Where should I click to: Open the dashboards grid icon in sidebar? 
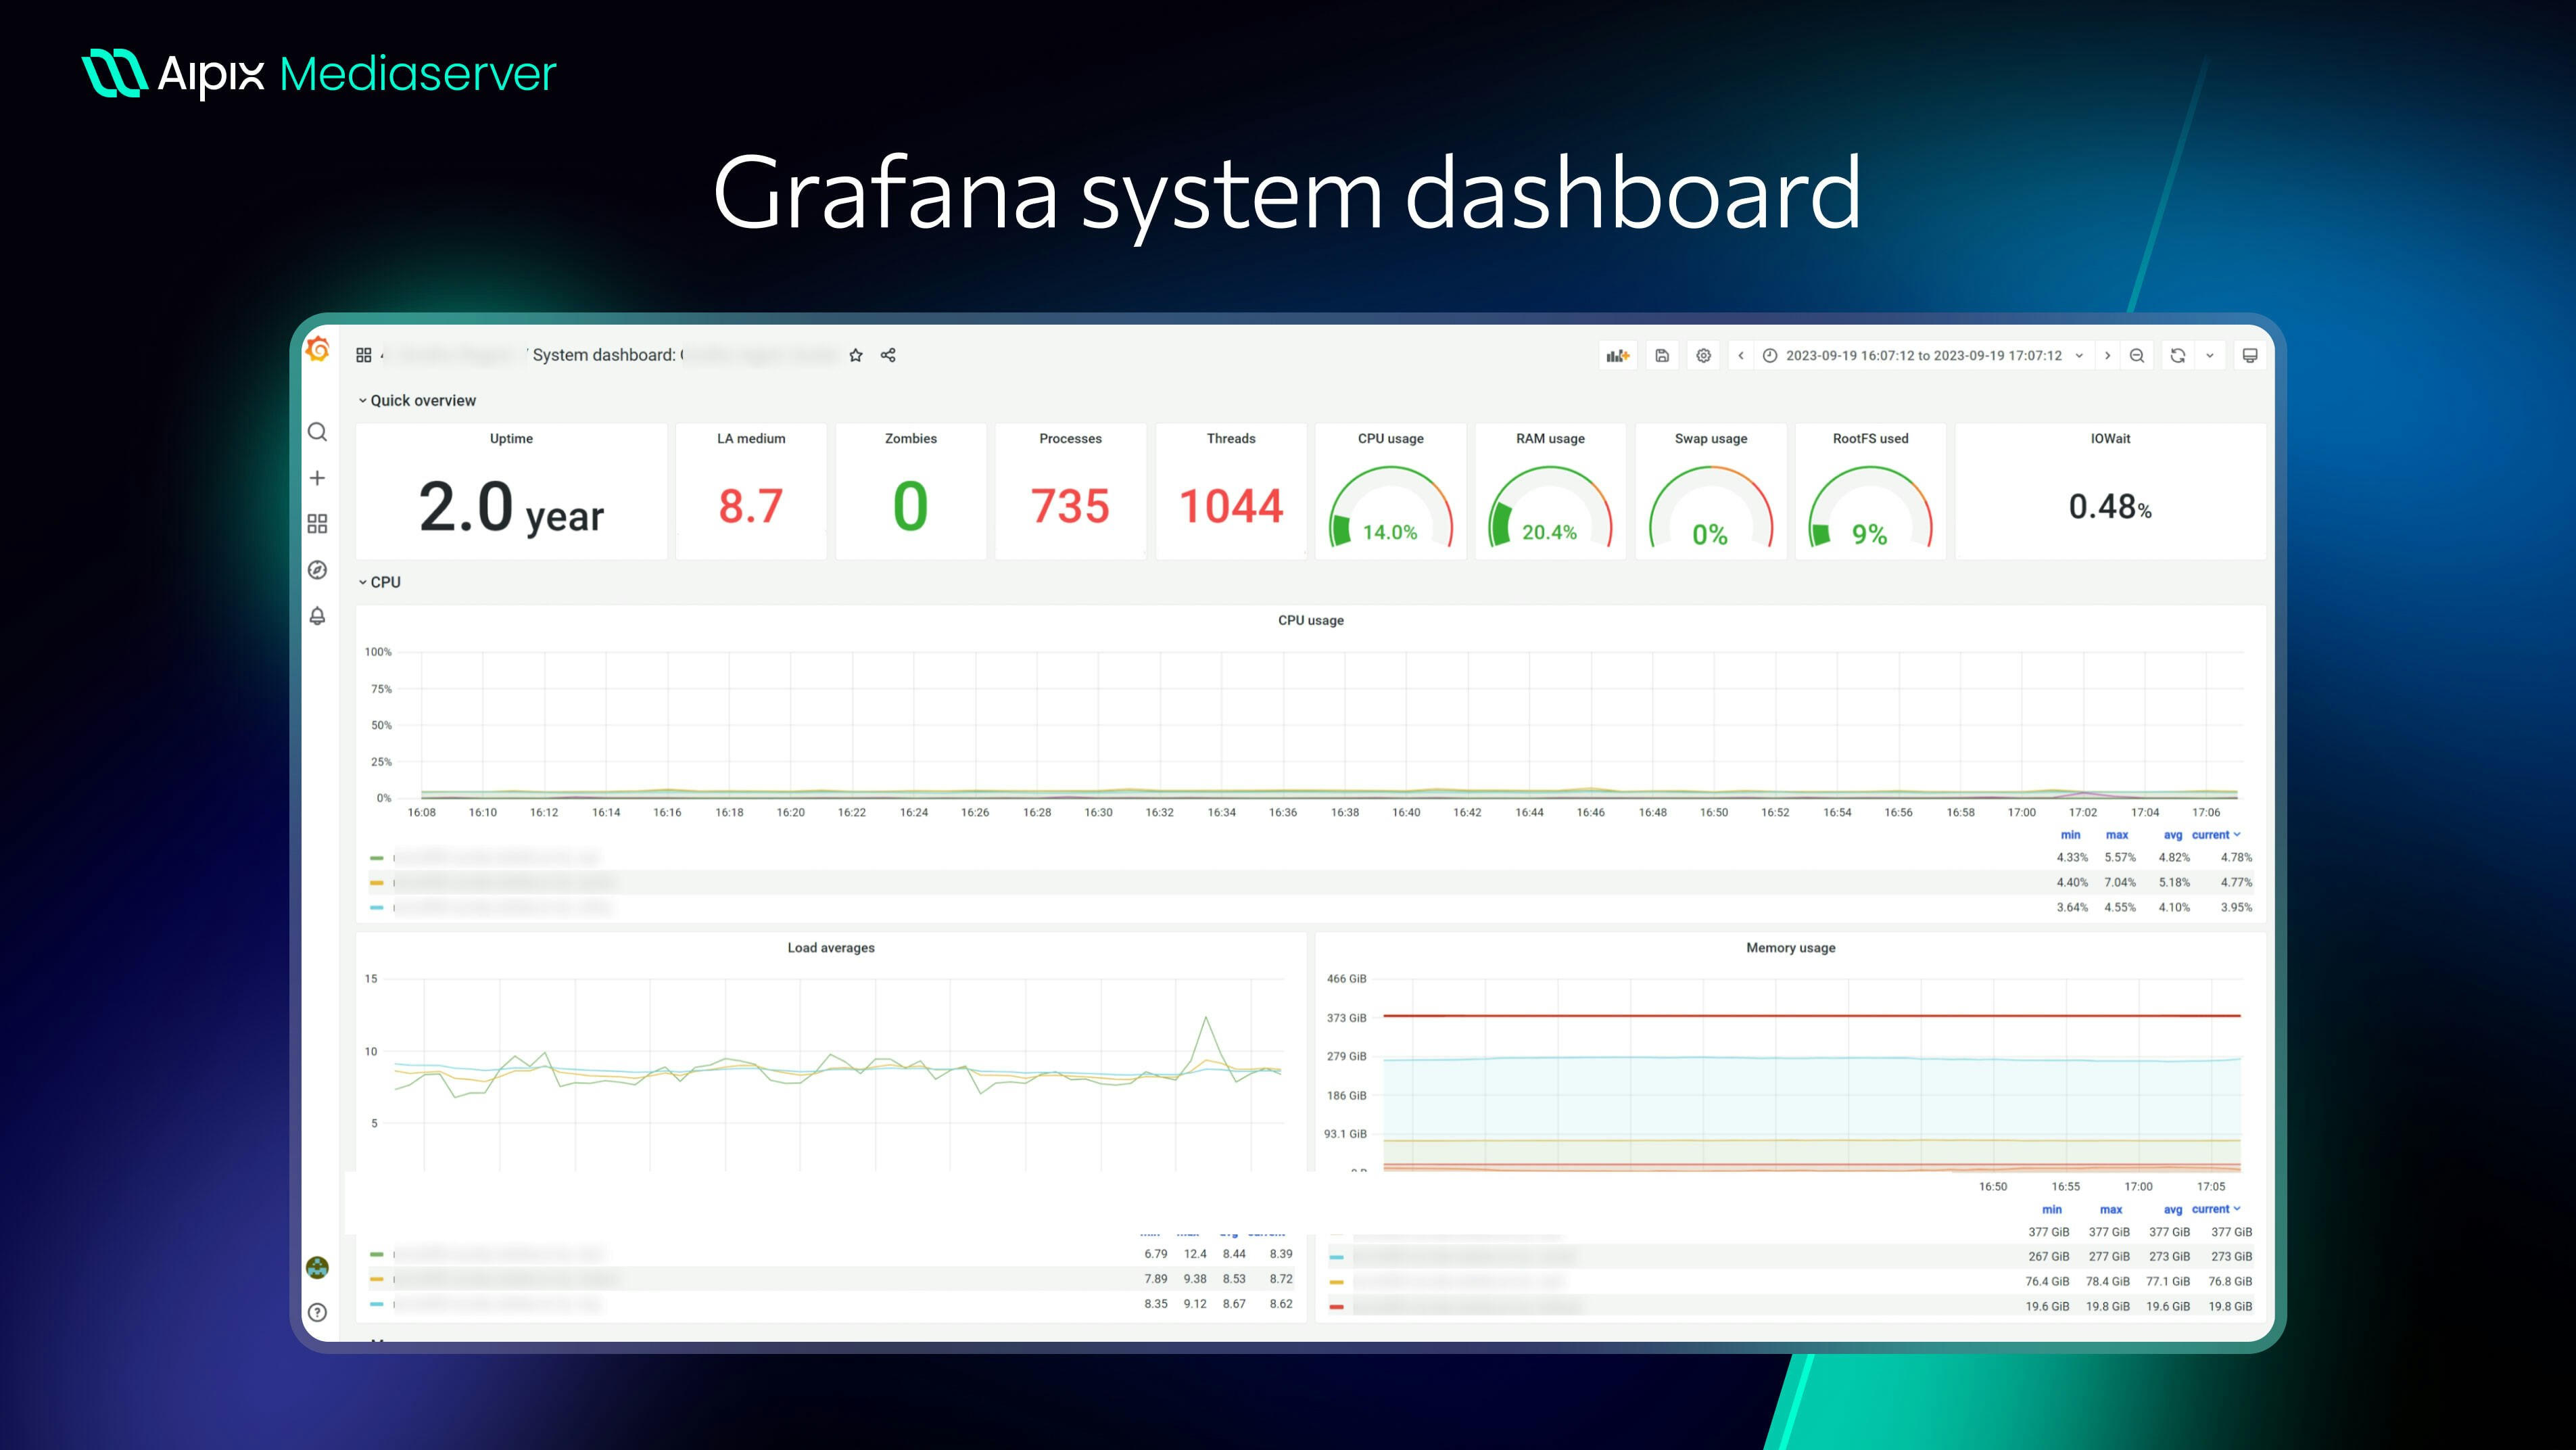tap(317, 524)
